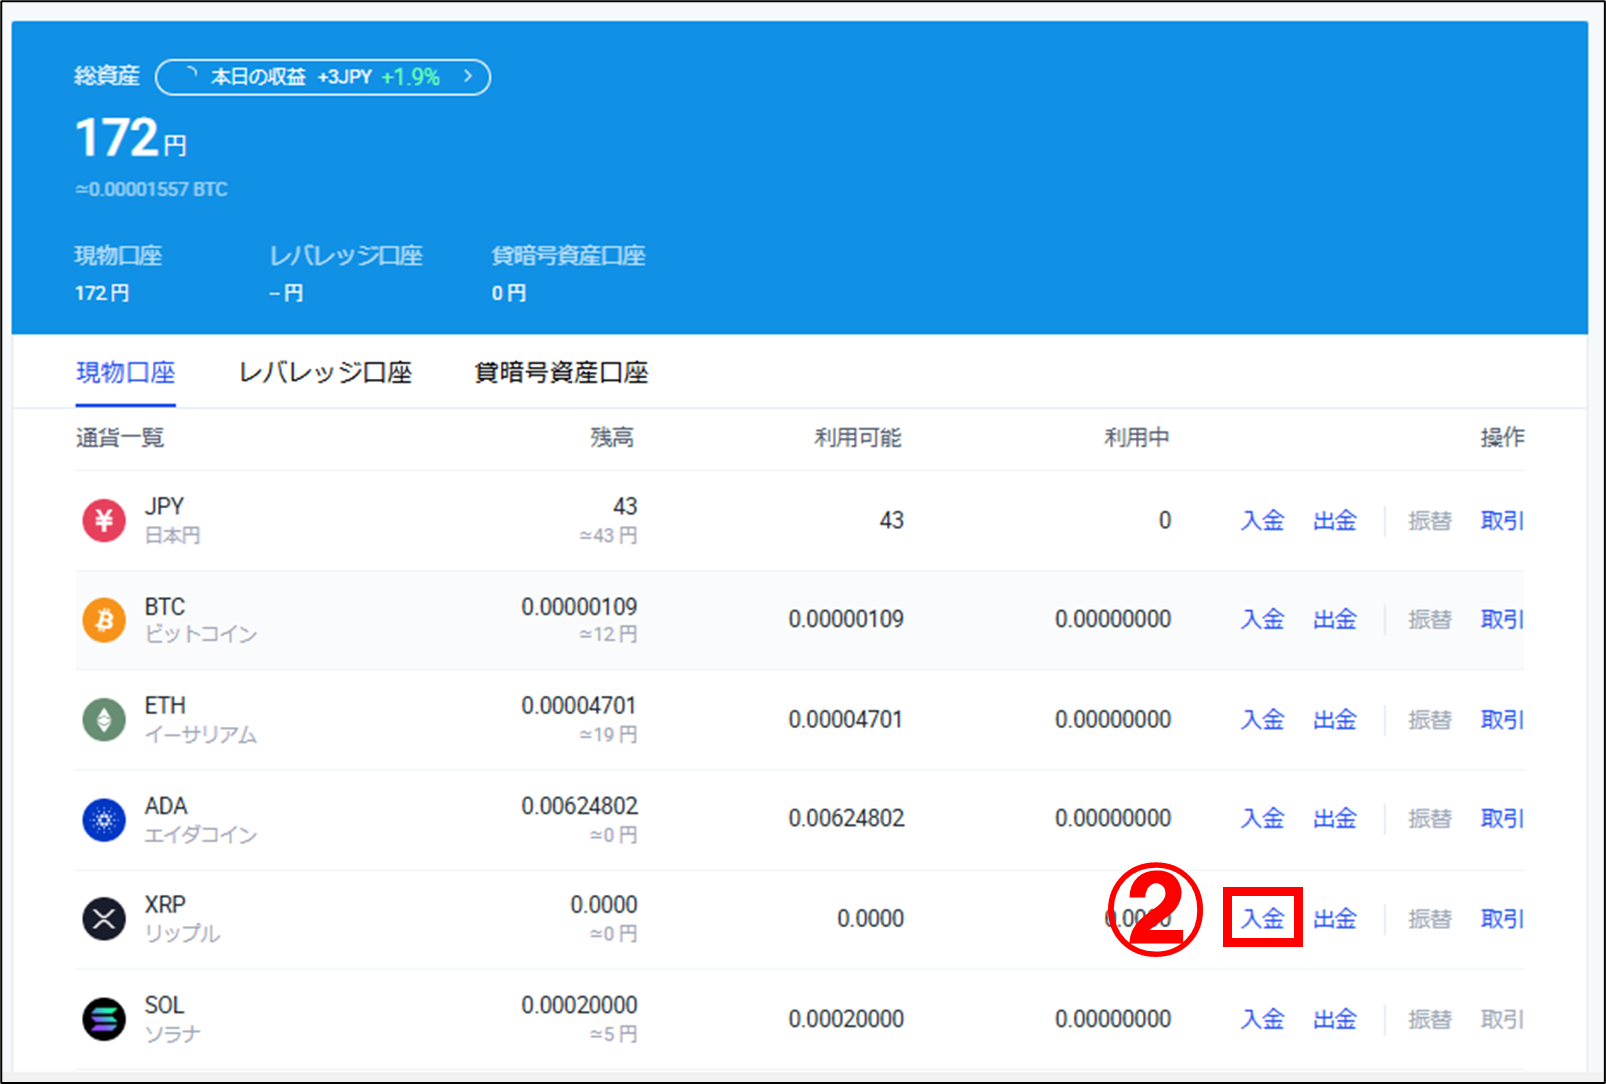Open the 貸暗号資産口座 tab
The height and width of the screenshot is (1084, 1606).
561,373
